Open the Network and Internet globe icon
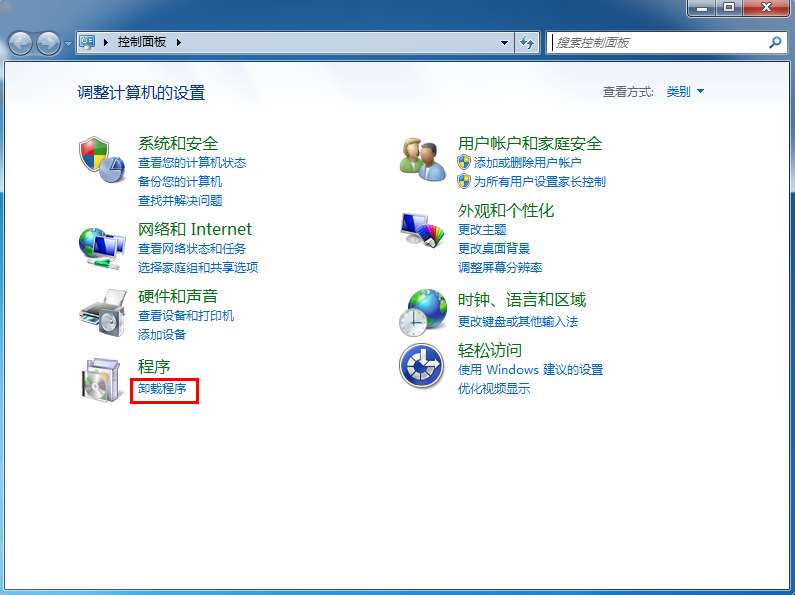 102,246
